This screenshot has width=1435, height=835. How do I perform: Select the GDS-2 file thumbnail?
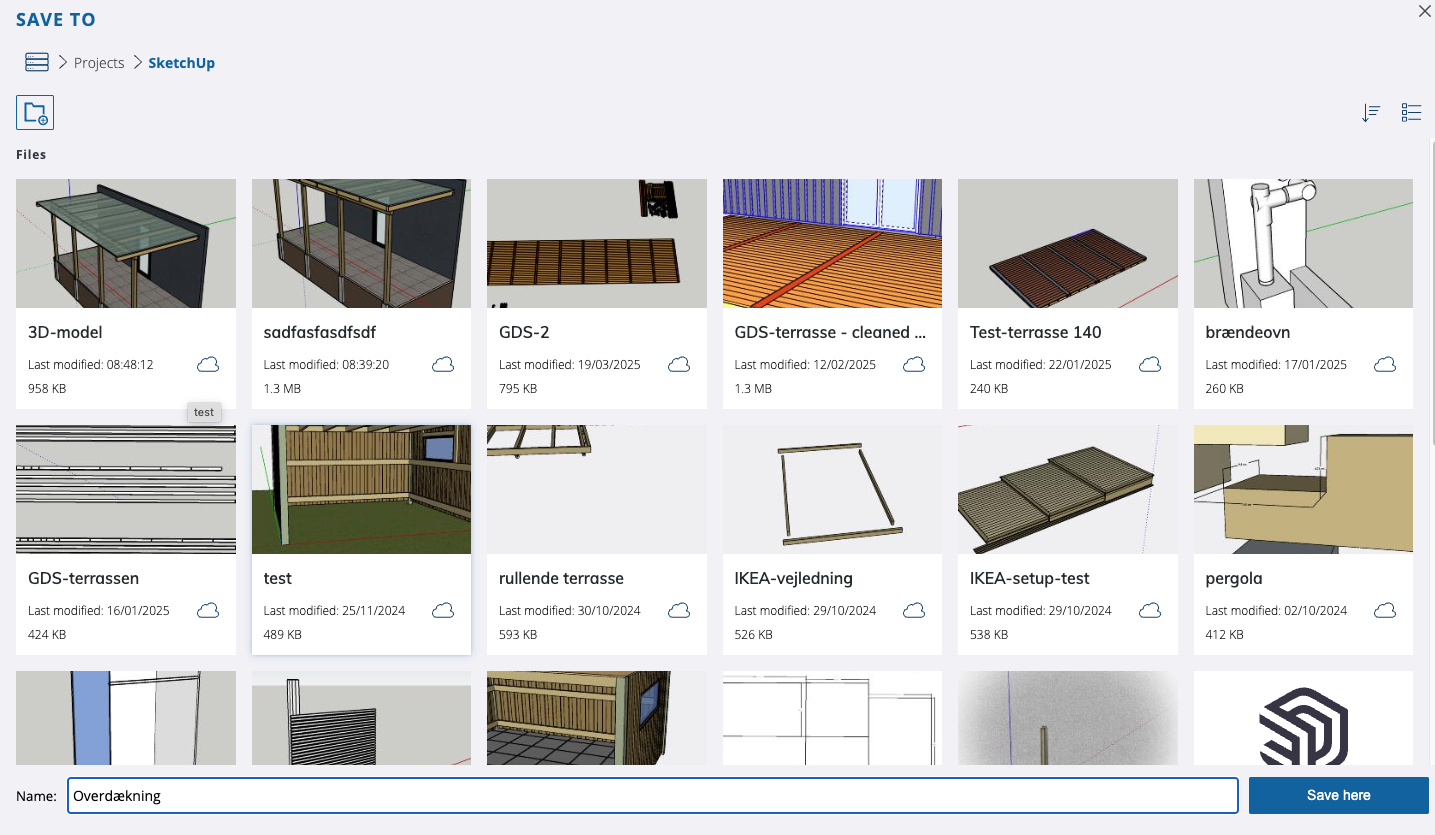click(597, 244)
